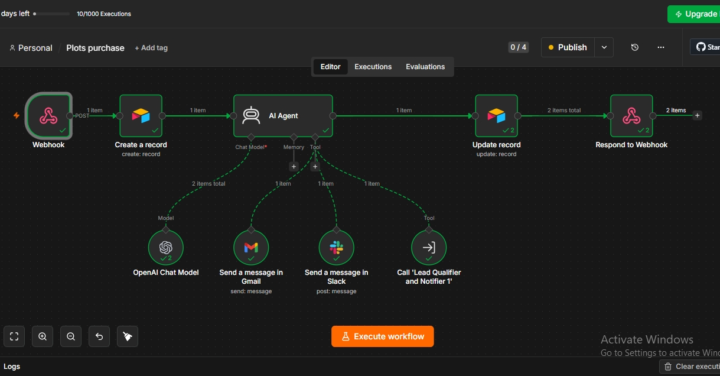Expand the Publish dropdown arrow
The width and height of the screenshot is (720, 376).
[x=604, y=47]
